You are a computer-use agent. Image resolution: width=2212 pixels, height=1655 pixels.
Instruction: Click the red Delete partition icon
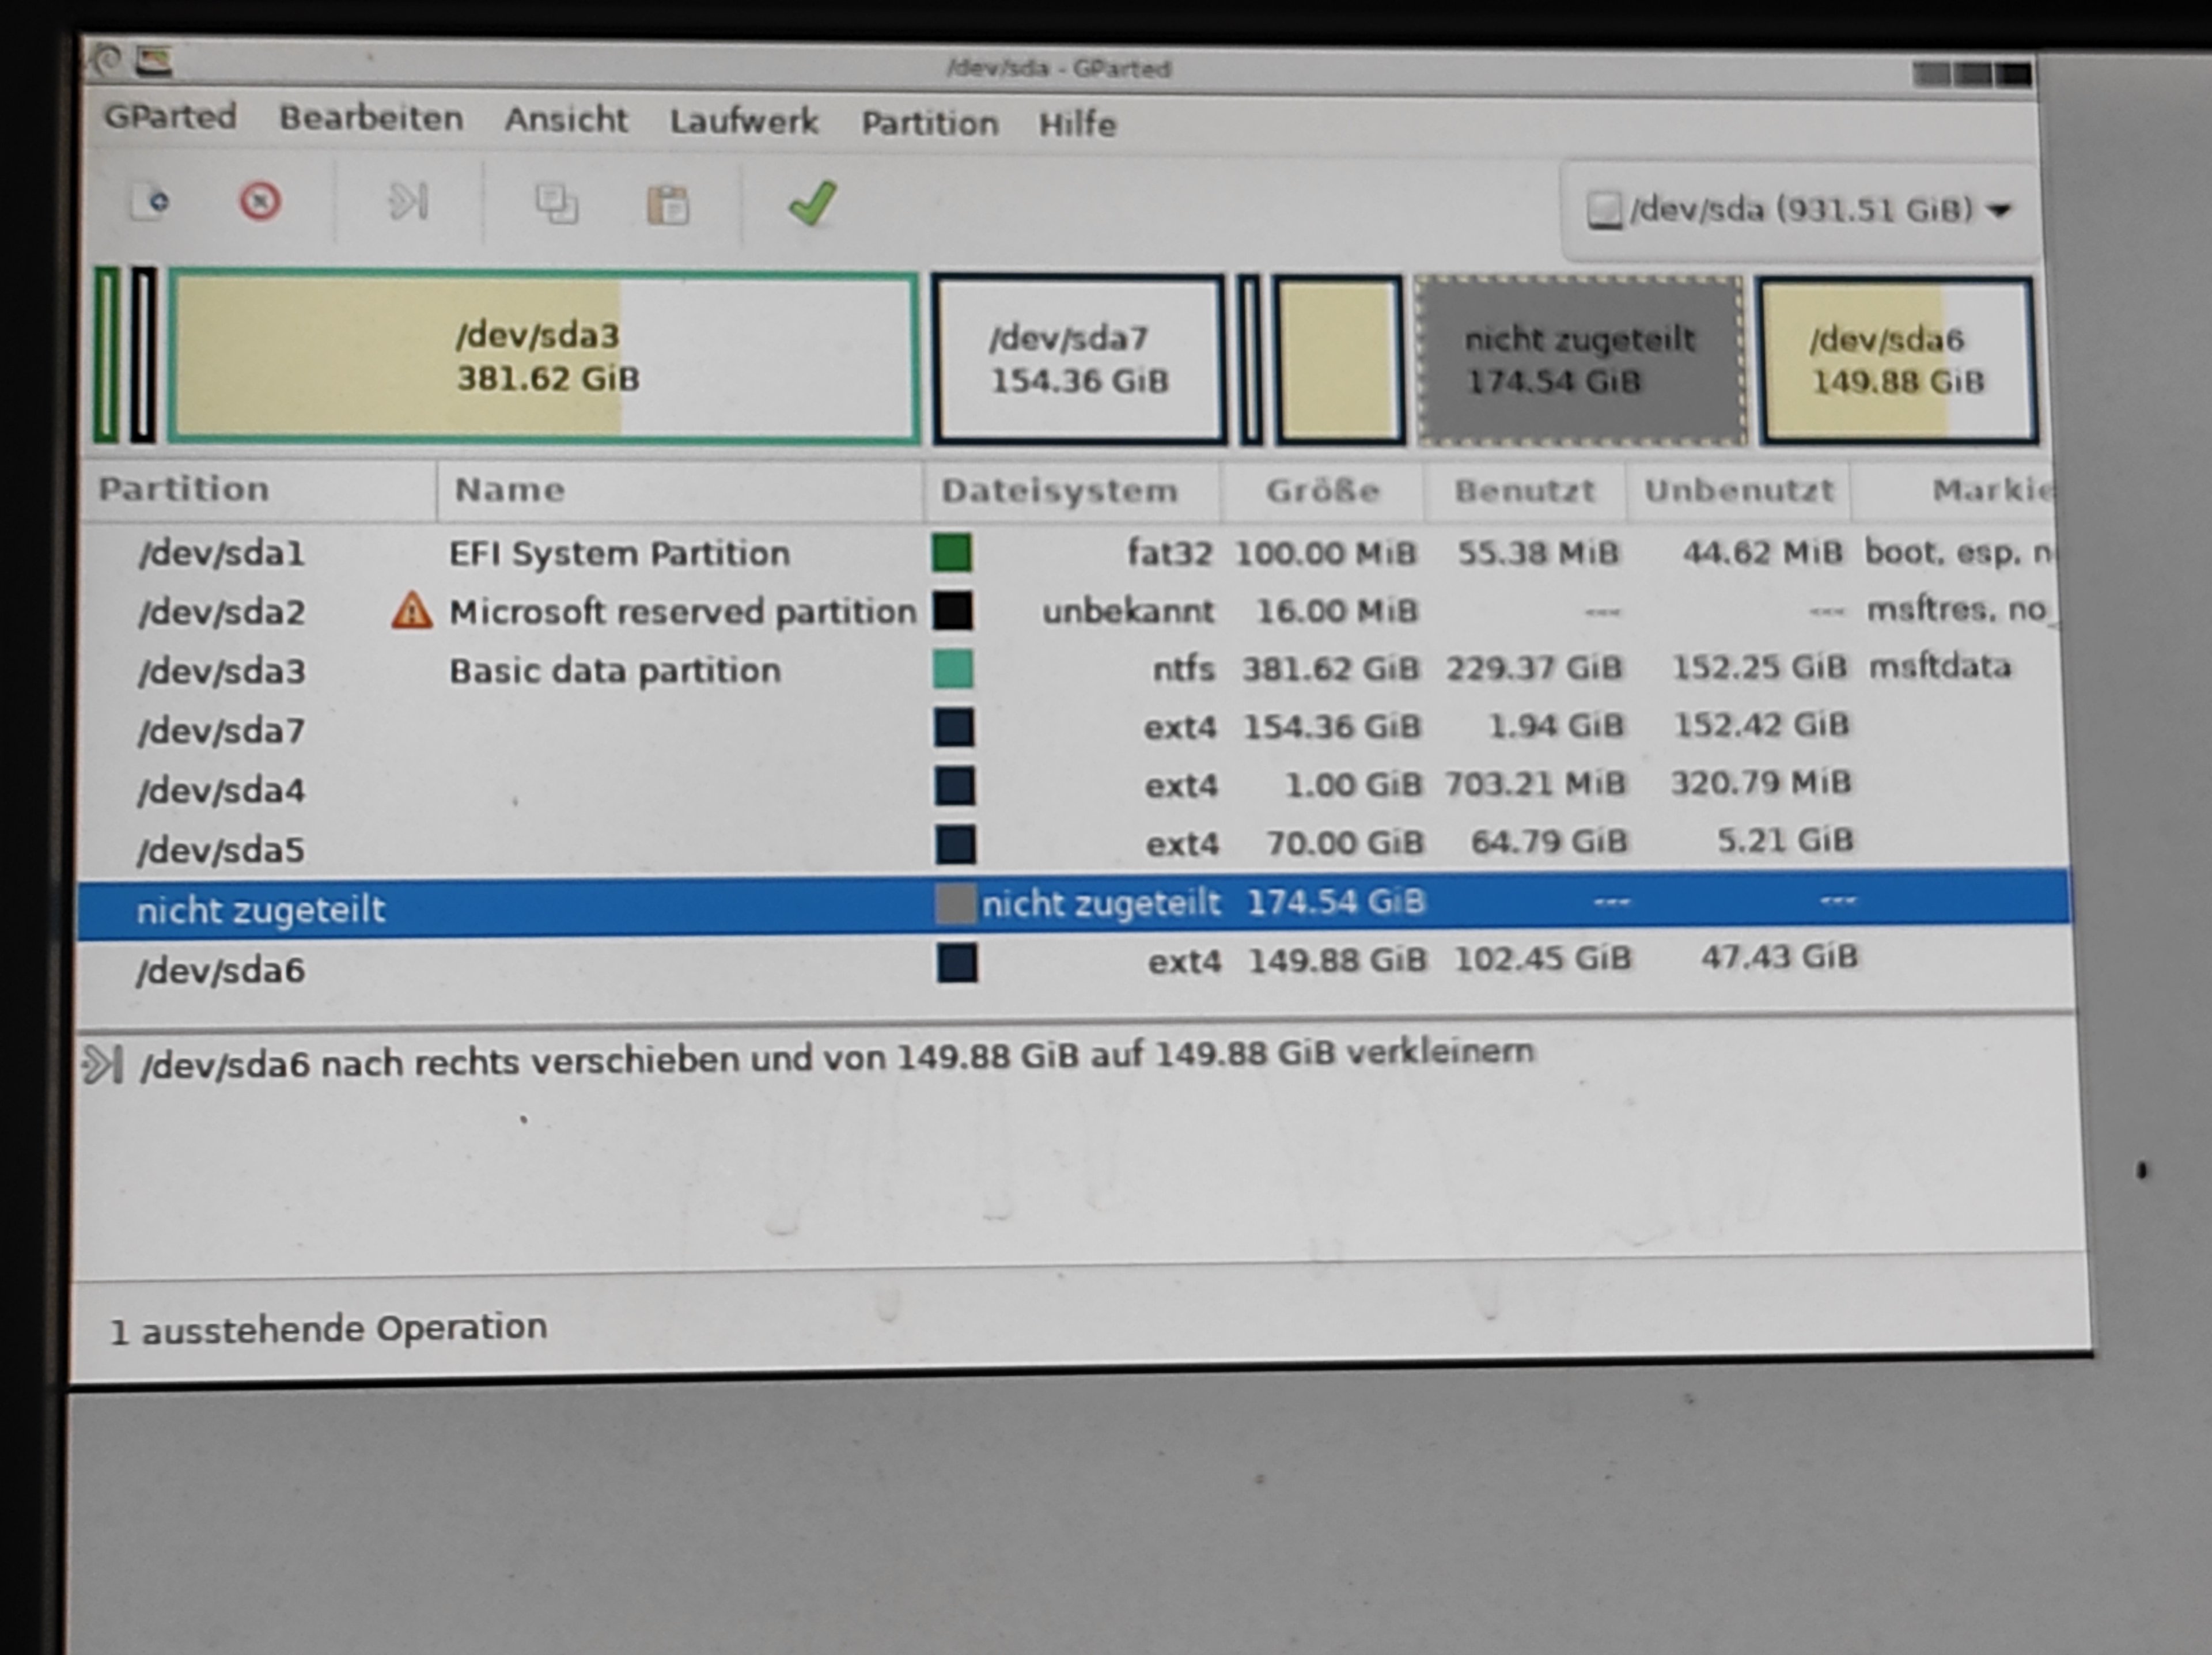tap(260, 202)
